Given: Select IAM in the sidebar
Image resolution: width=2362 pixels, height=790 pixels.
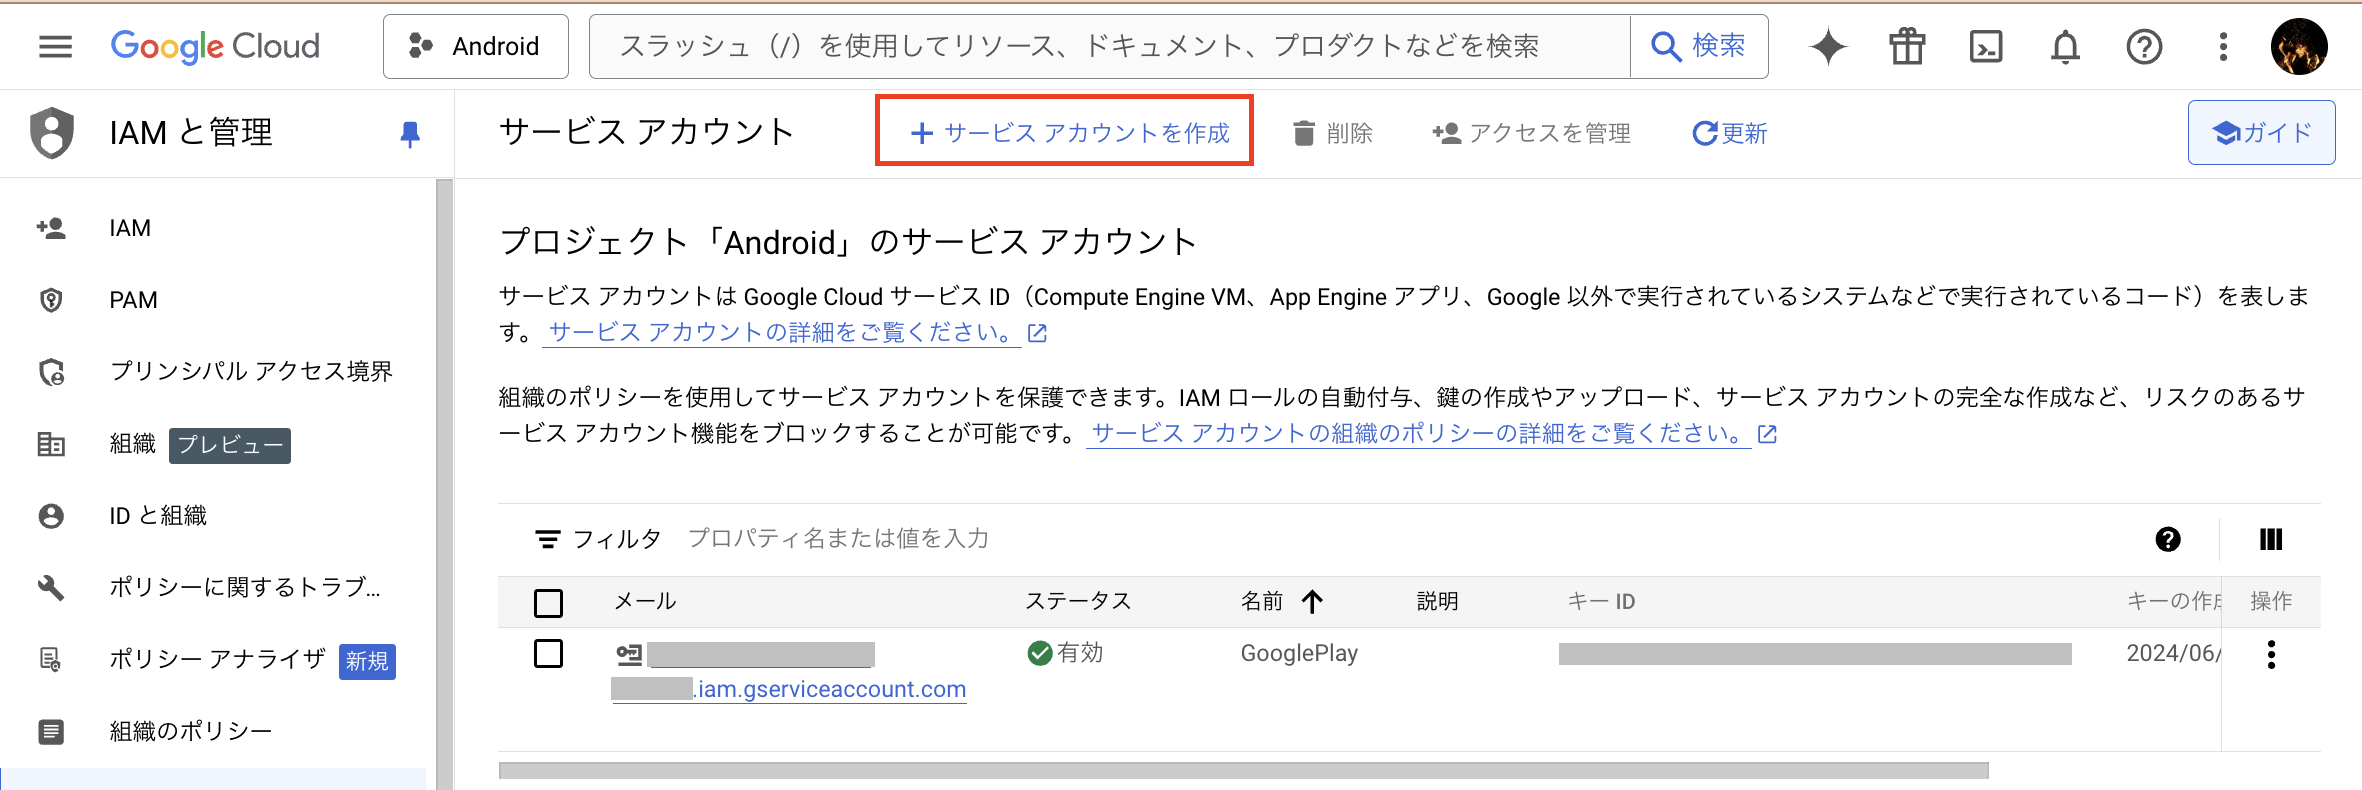Looking at the screenshot, I should [130, 228].
